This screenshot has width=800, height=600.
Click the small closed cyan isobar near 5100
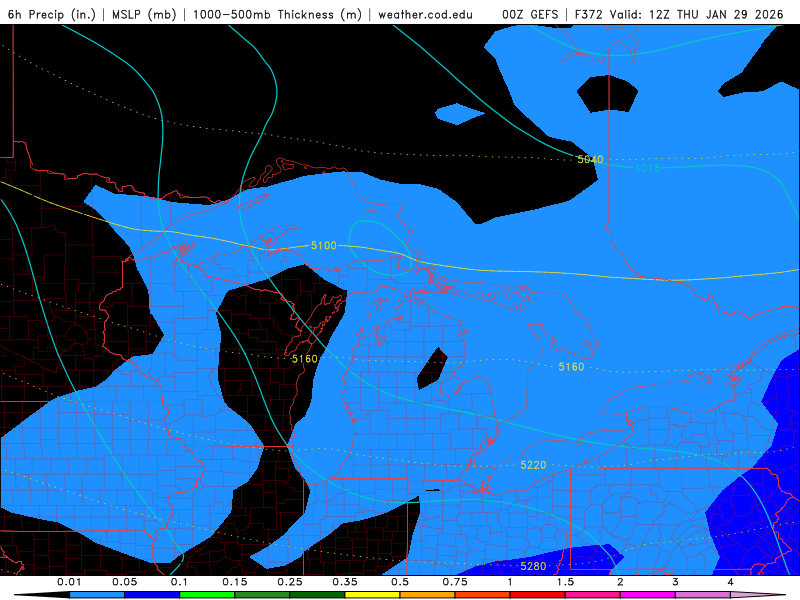(x=380, y=248)
